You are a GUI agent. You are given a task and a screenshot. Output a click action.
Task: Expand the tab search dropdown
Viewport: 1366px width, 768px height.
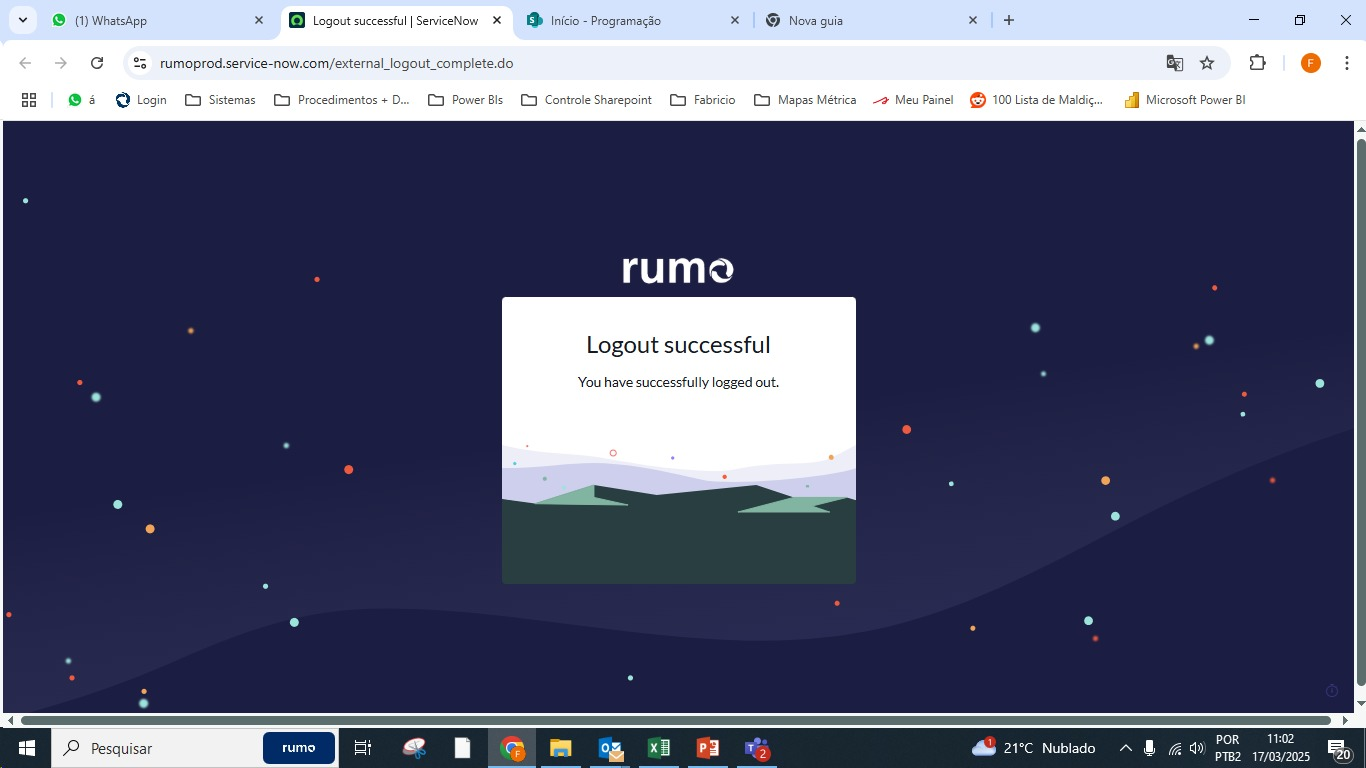pyautogui.click(x=22, y=20)
